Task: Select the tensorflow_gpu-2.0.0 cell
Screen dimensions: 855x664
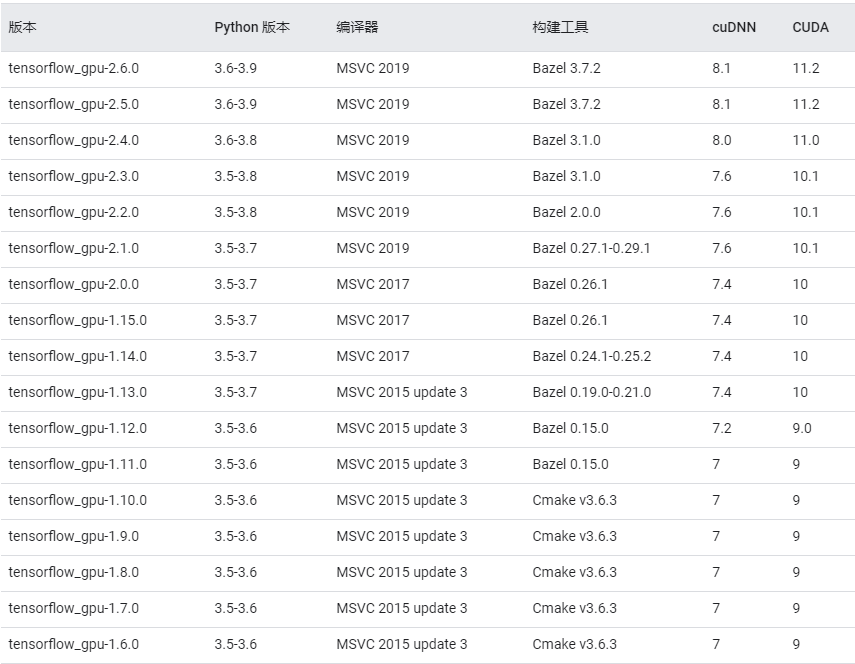Action: pos(74,285)
